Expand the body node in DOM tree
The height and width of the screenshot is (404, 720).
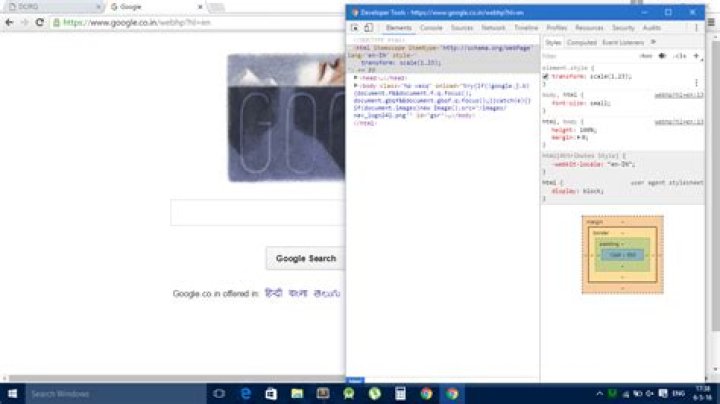tap(355, 85)
